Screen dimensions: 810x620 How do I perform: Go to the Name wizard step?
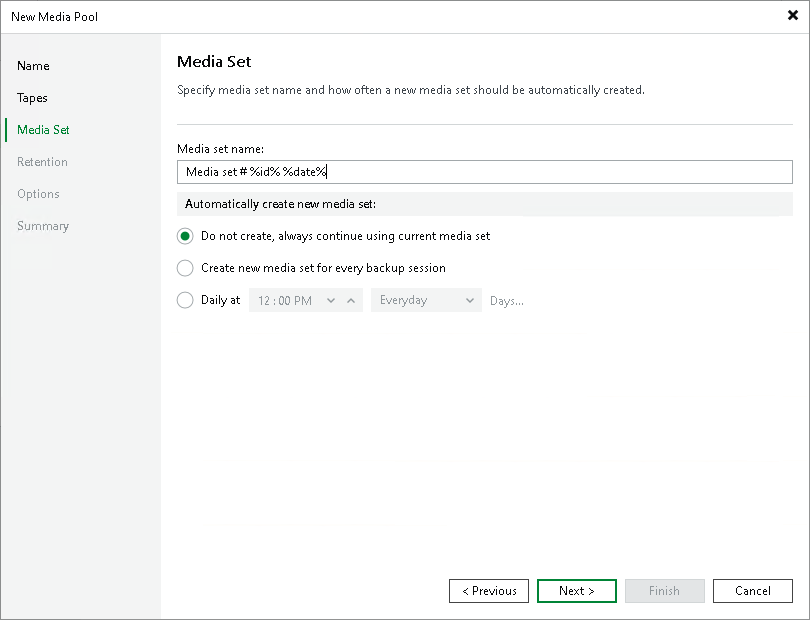(33, 66)
